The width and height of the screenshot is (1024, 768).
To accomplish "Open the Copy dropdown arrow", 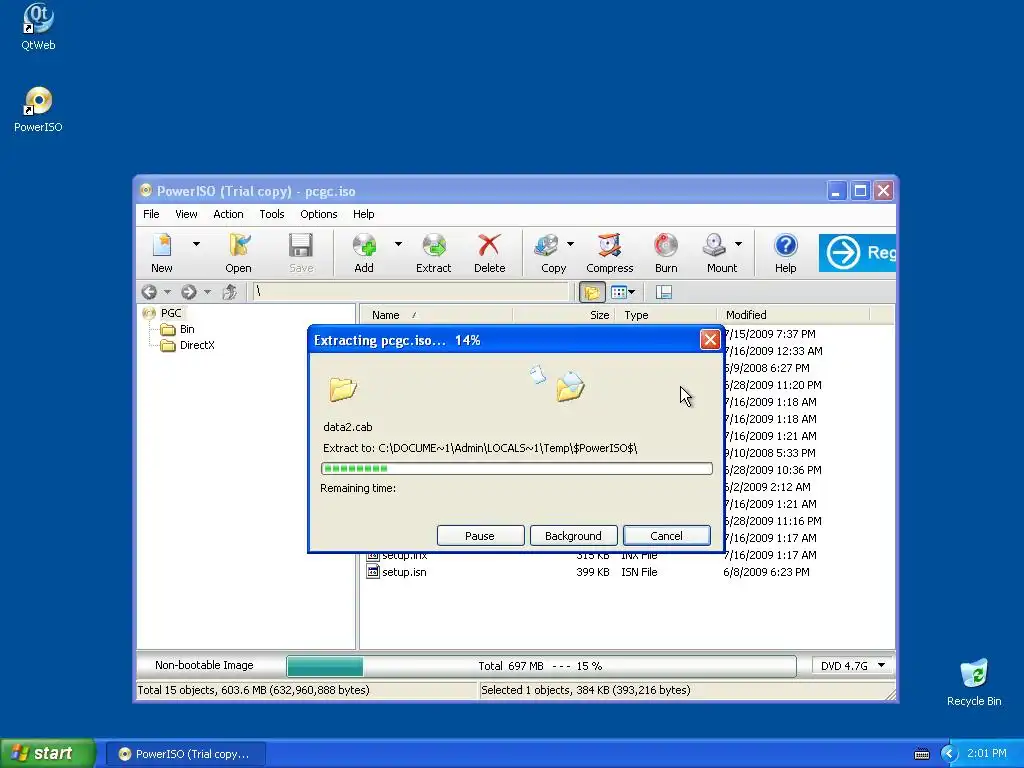I will (x=570, y=244).
